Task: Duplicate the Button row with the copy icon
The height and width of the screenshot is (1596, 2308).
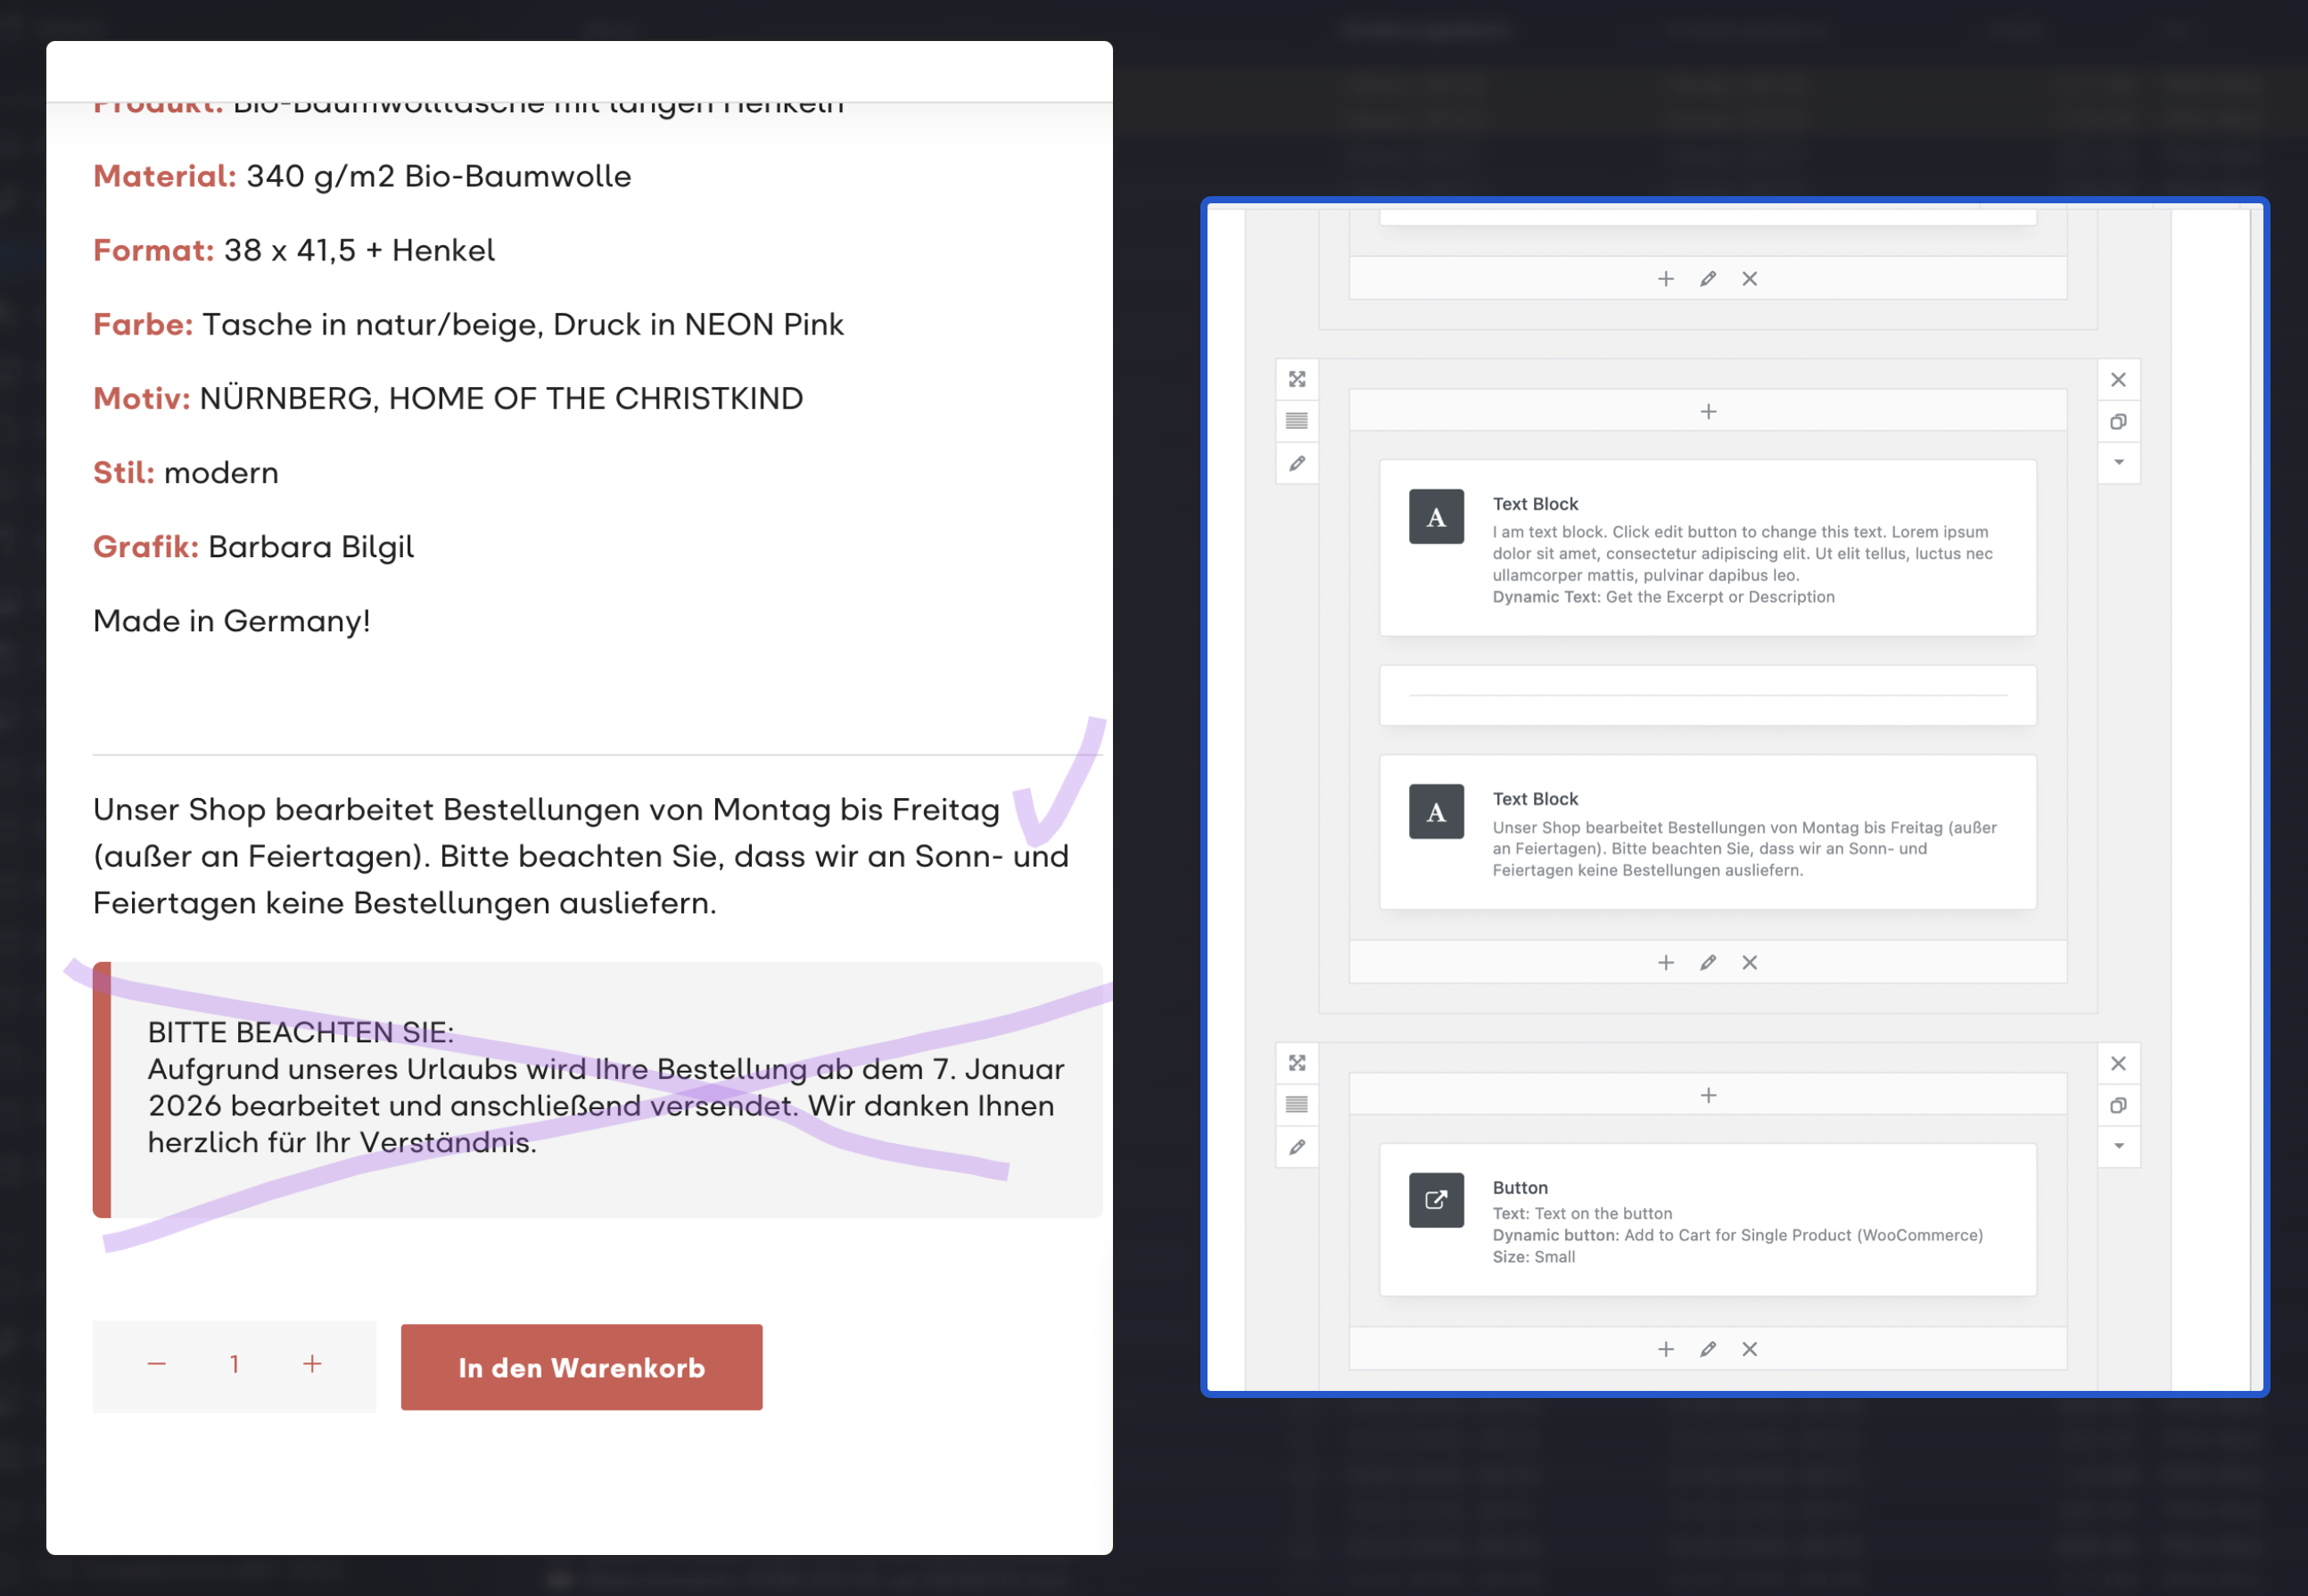Action: point(2118,1105)
